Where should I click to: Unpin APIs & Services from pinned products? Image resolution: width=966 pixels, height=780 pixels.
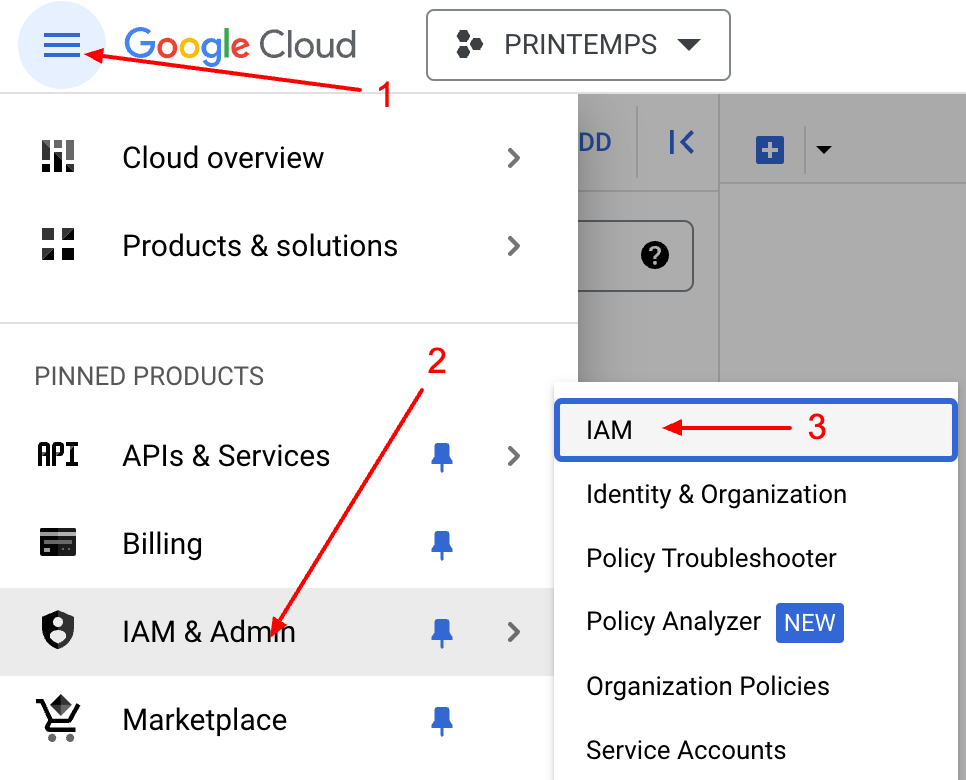[441, 457]
